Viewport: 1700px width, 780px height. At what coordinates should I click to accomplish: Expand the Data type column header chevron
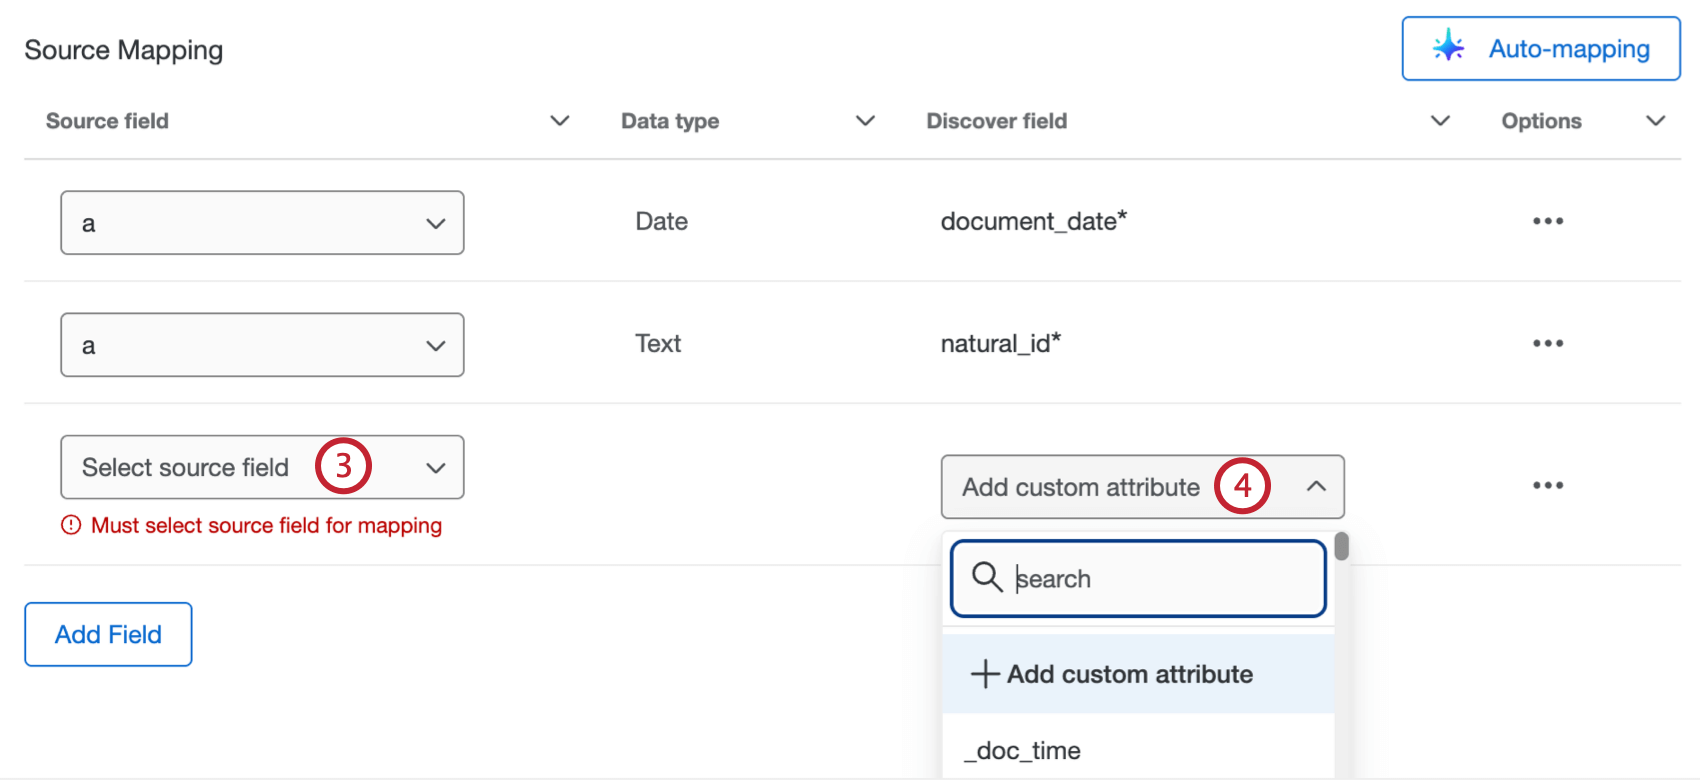[866, 121]
